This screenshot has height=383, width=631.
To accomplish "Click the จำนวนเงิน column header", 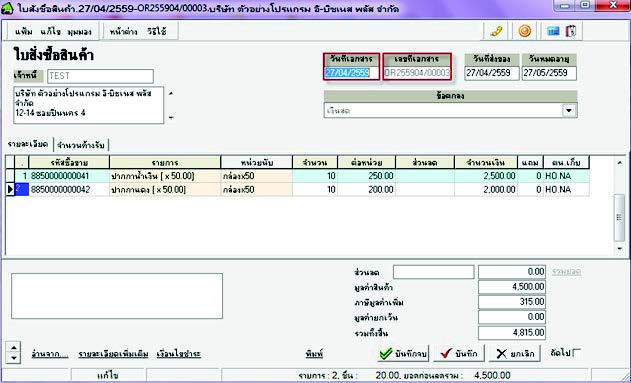I will point(486,162).
